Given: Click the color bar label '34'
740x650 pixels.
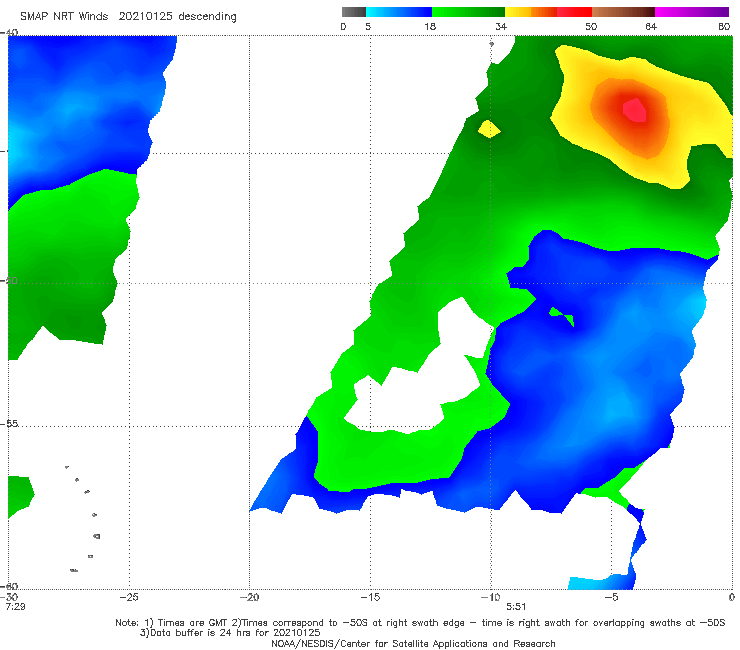Looking at the screenshot, I should coord(501,26).
